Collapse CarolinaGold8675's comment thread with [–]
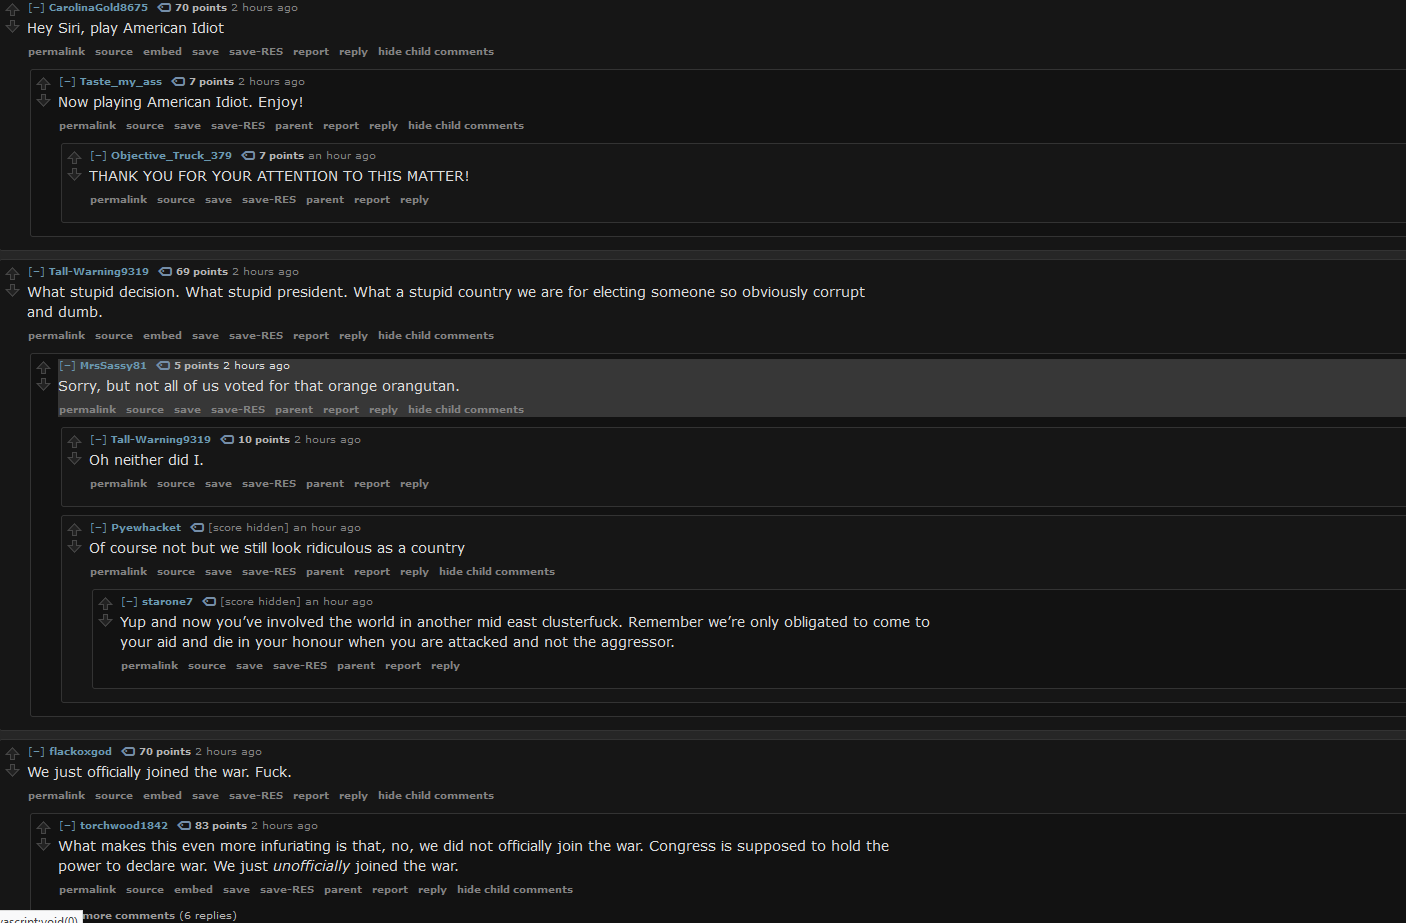The height and width of the screenshot is (923, 1406). [x=36, y=7]
